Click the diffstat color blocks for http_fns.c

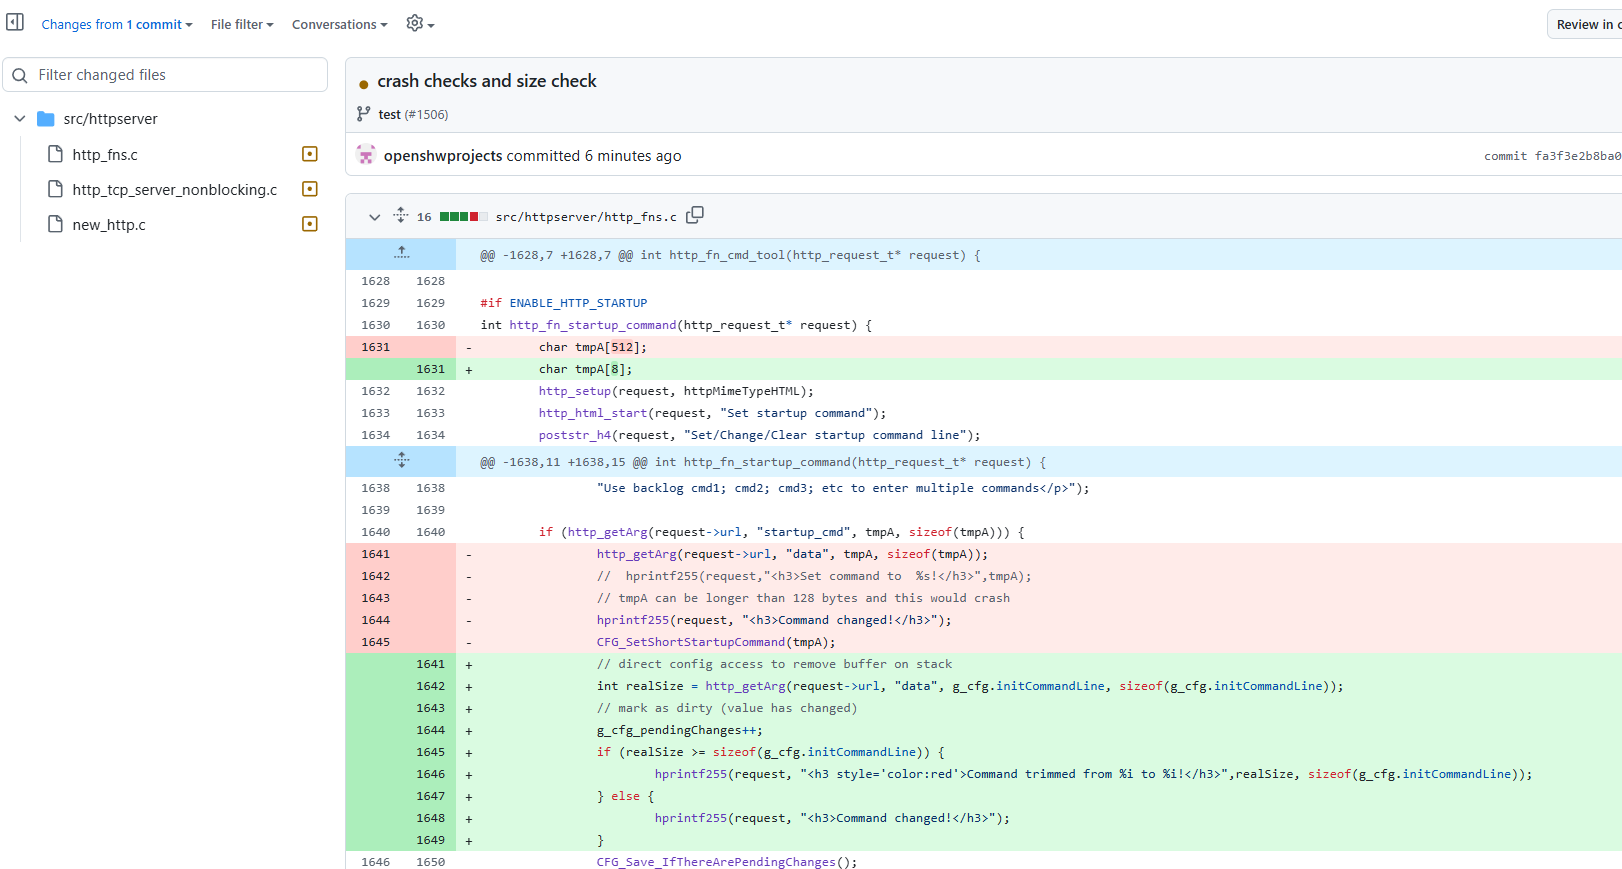click(x=464, y=217)
